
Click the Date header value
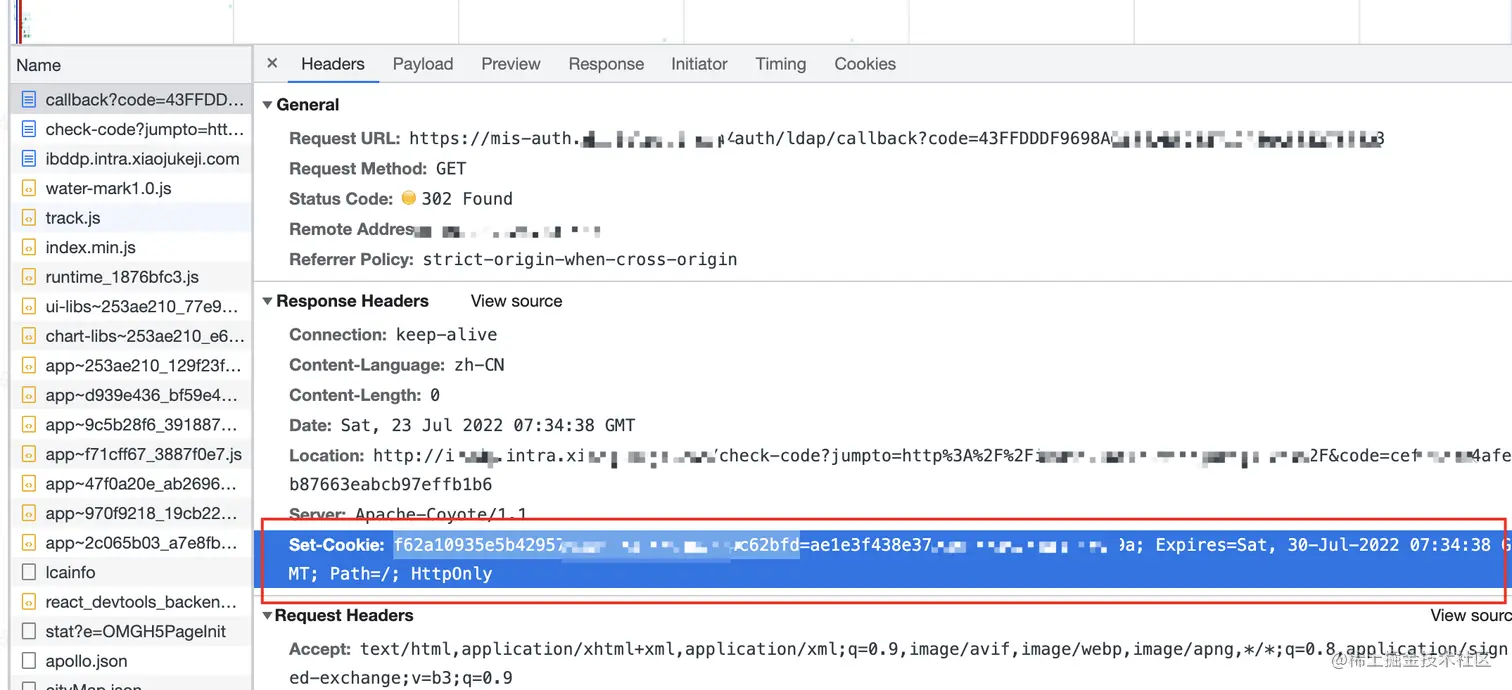[488, 425]
